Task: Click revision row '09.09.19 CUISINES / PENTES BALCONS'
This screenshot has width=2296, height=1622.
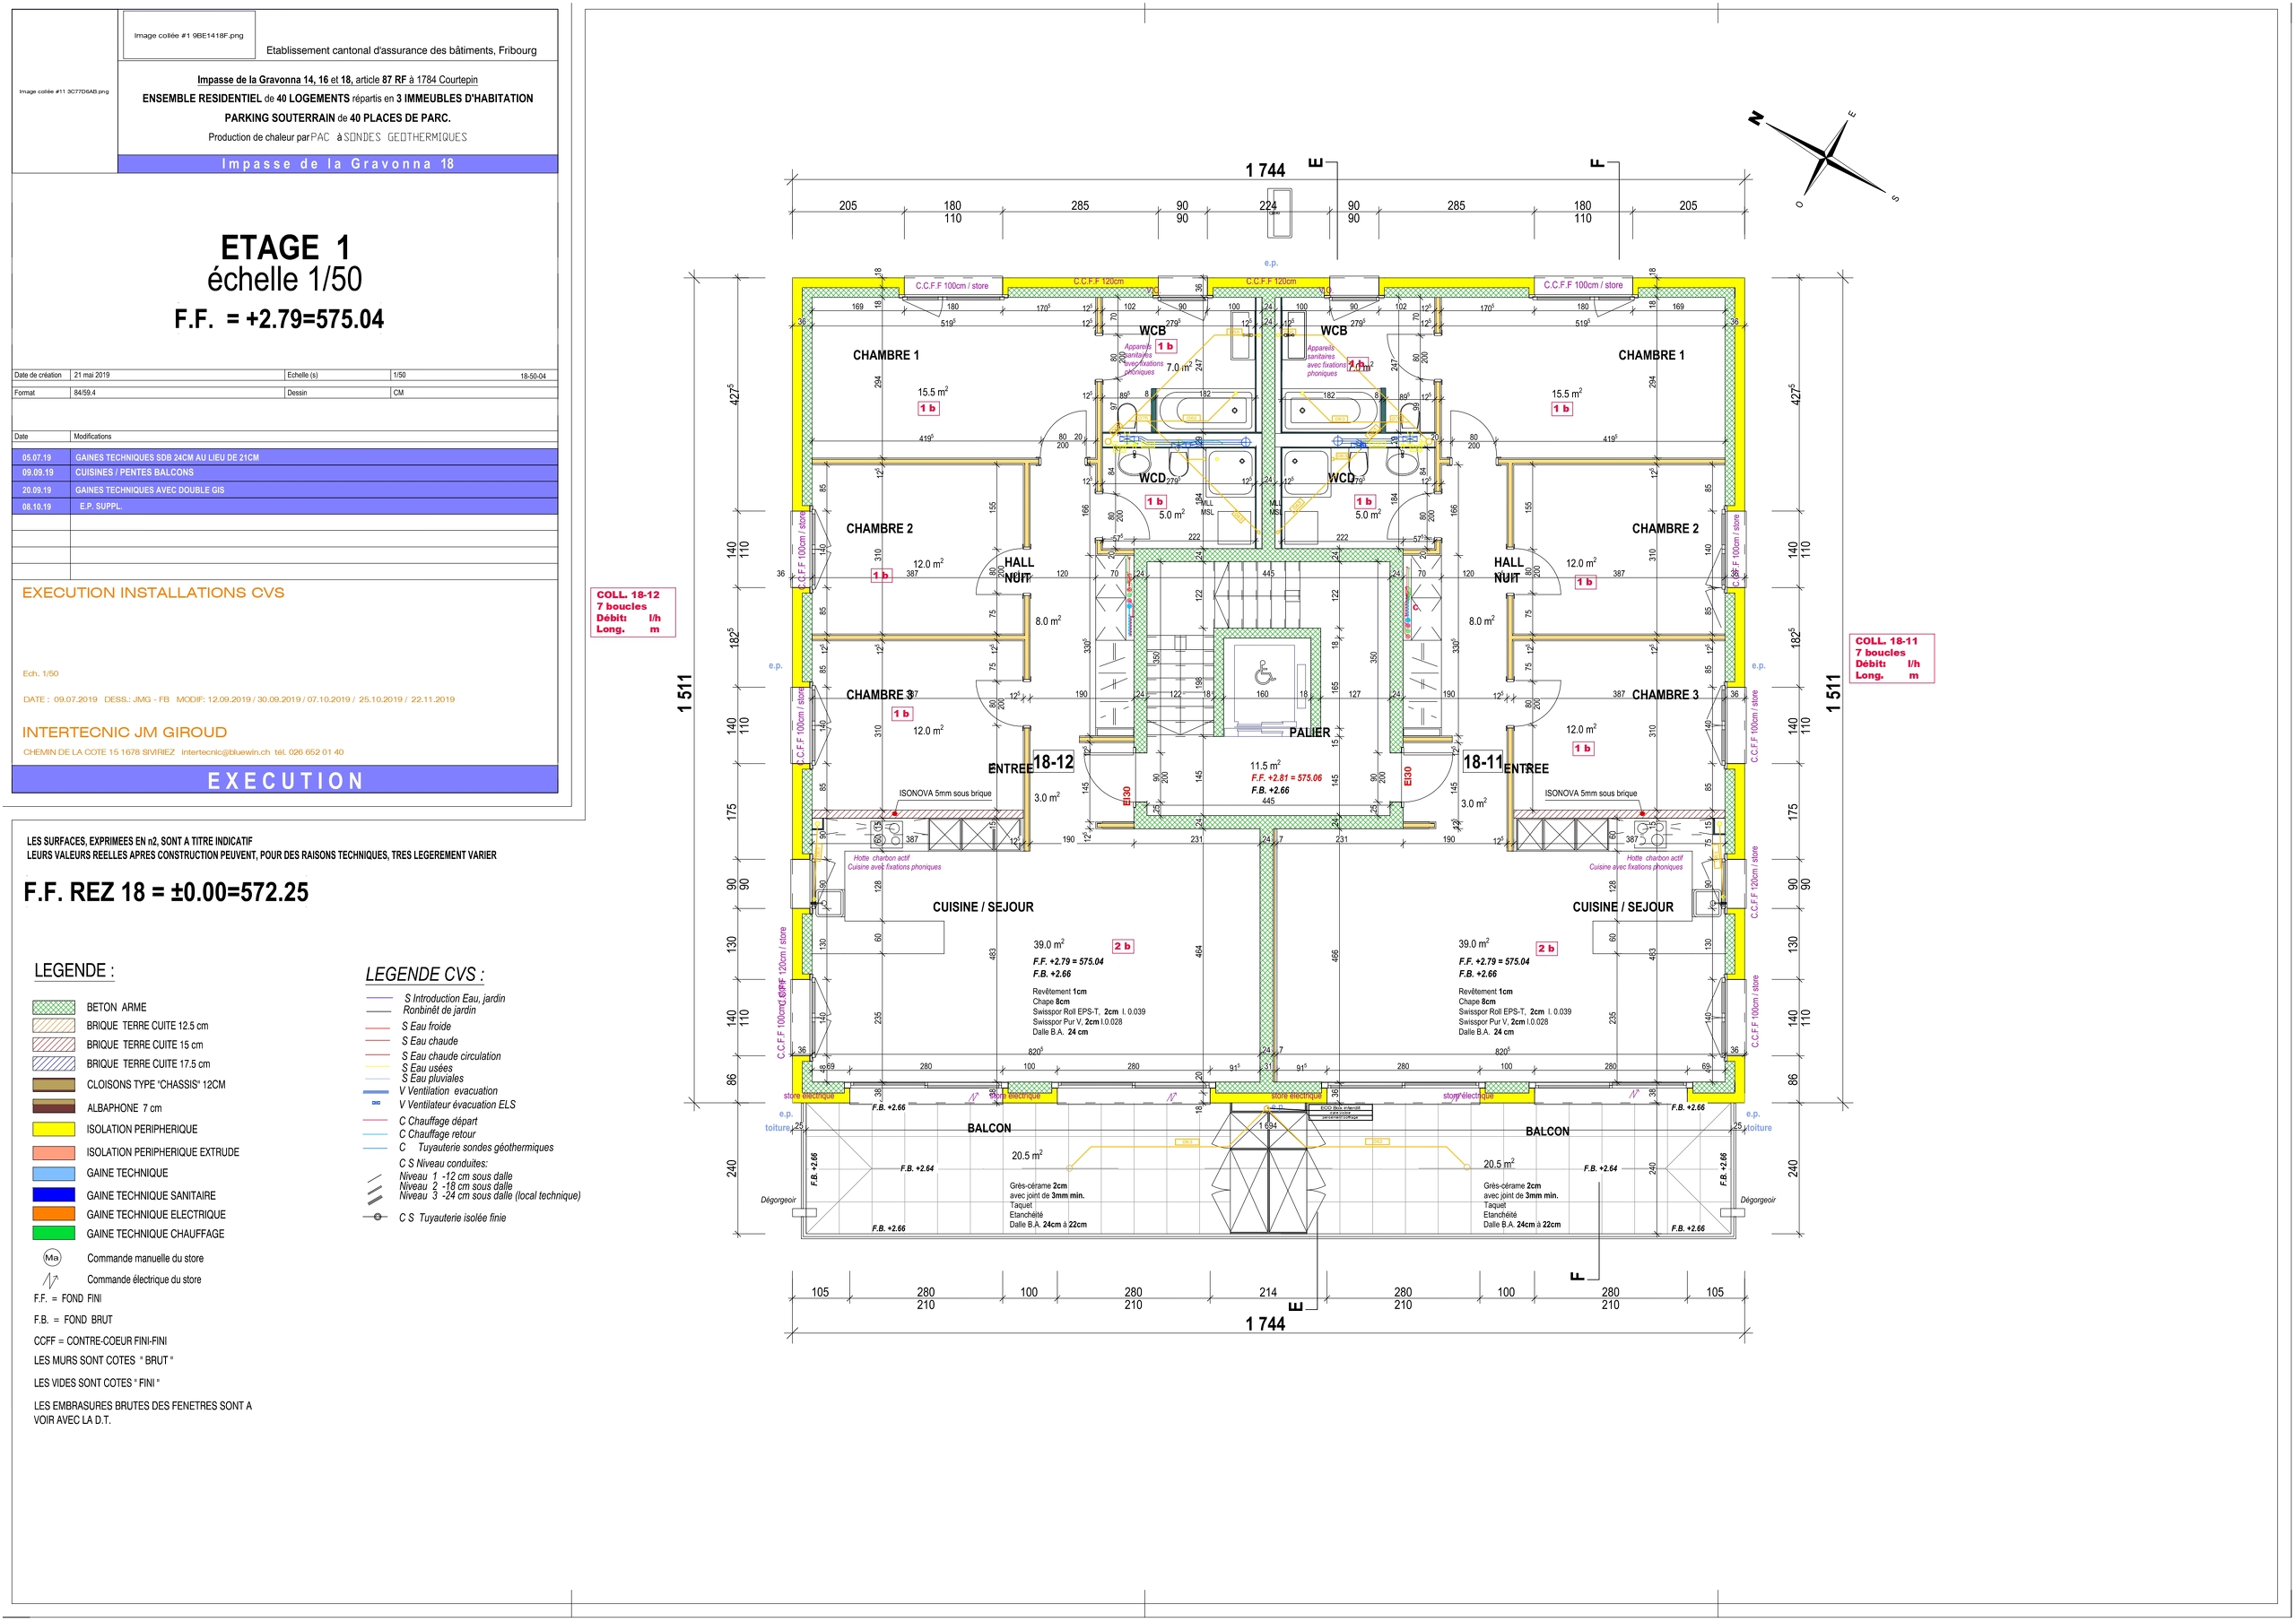Action: pos(285,473)
